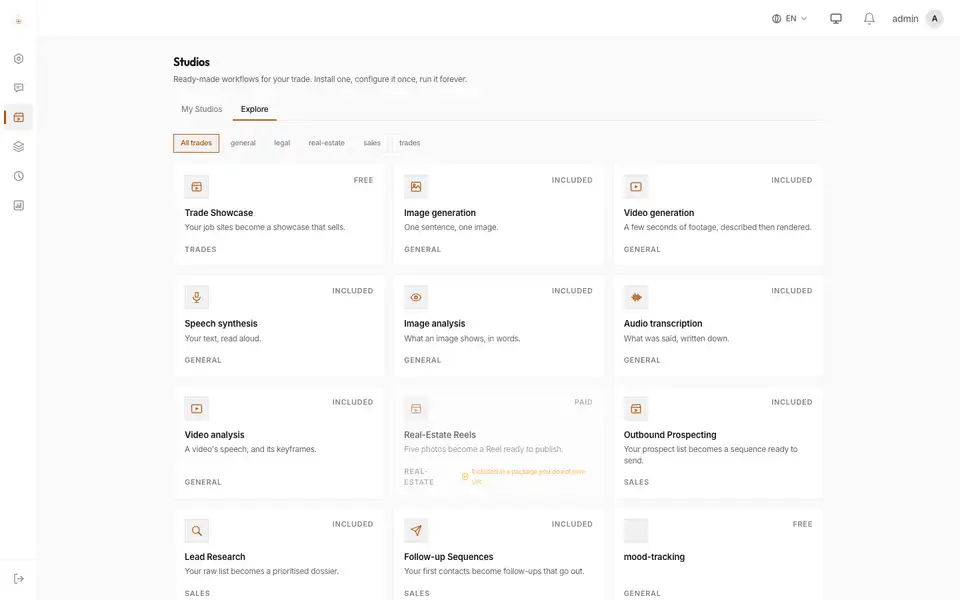Filter studios by sales
Viewport: 960px width, 600px height.
click(x=372, y=143)
